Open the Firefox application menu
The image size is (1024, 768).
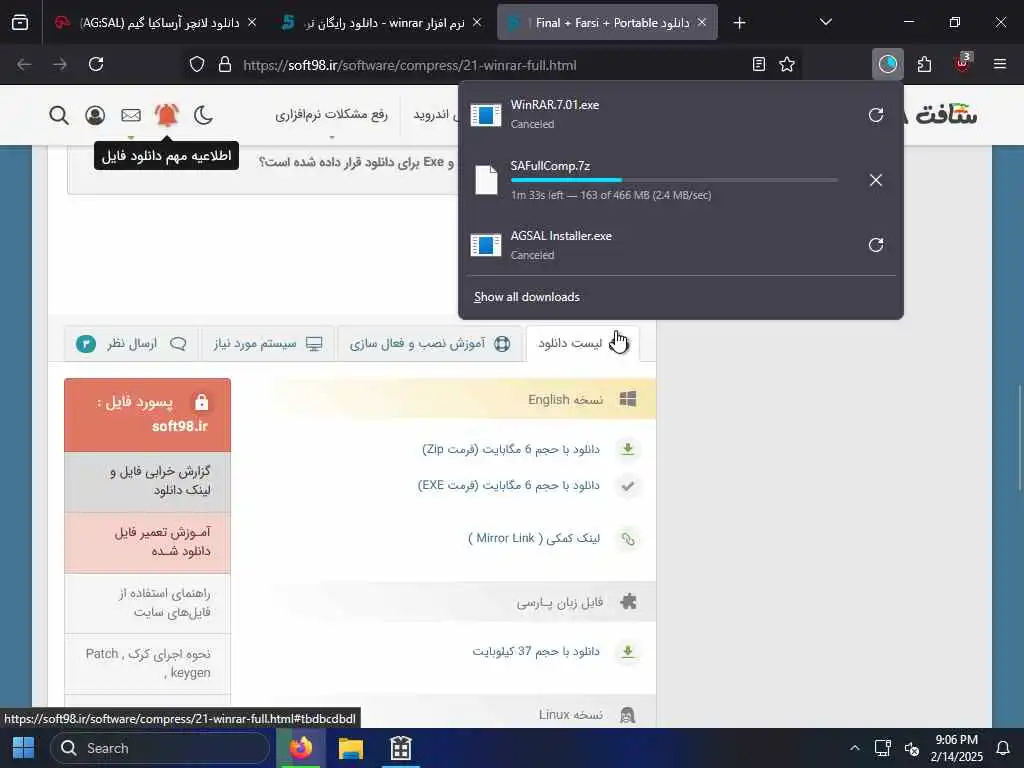tap(999, 64)
